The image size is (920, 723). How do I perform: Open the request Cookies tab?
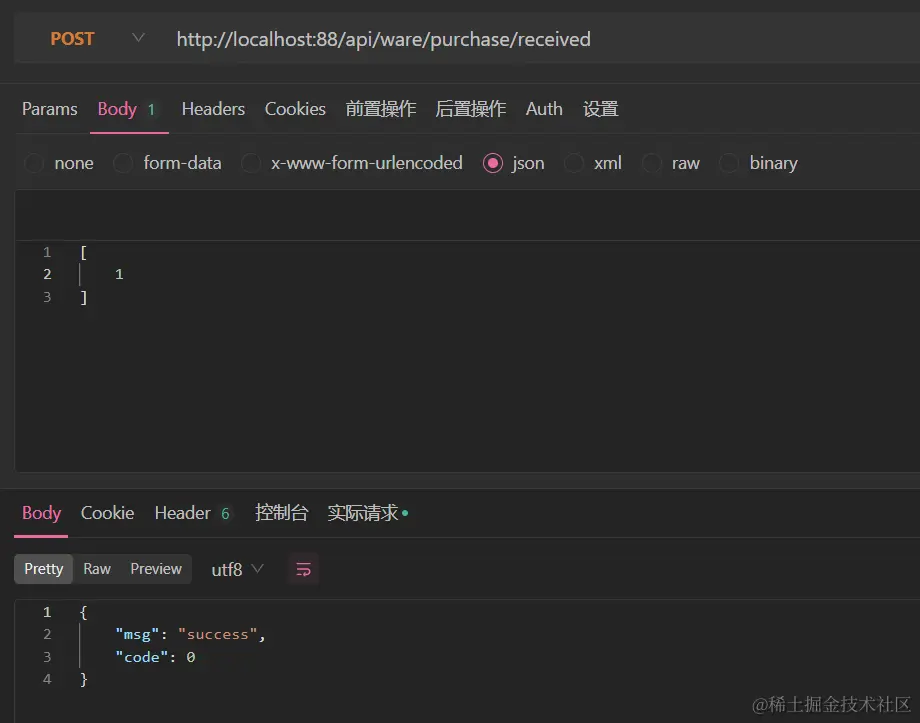[295, 109]
